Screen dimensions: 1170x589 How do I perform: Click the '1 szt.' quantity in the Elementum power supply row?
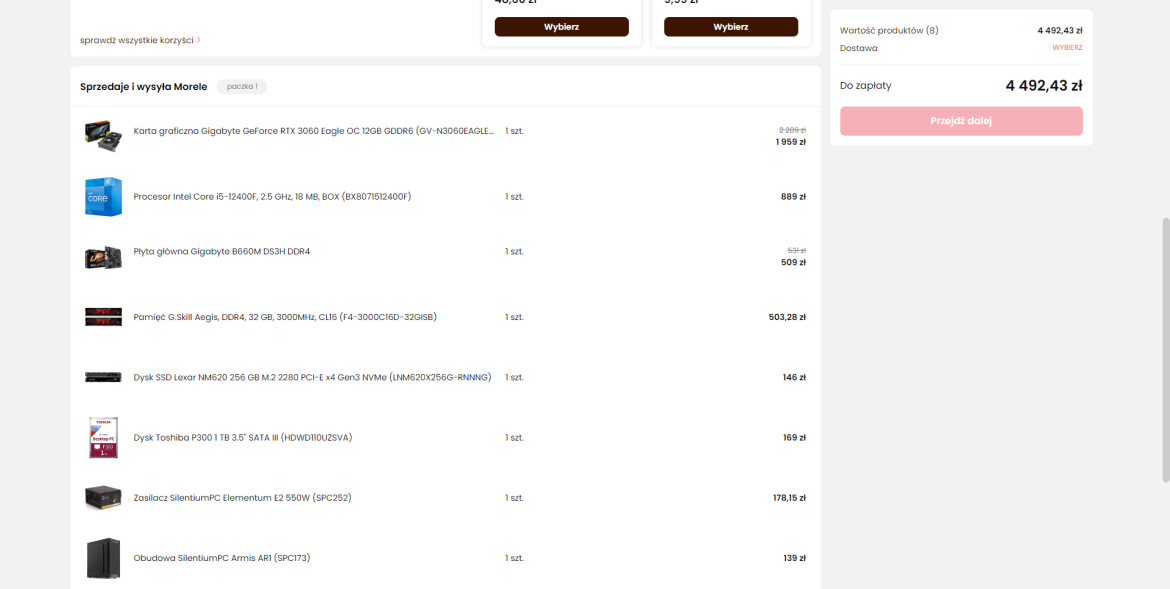(x=514, y=498)
